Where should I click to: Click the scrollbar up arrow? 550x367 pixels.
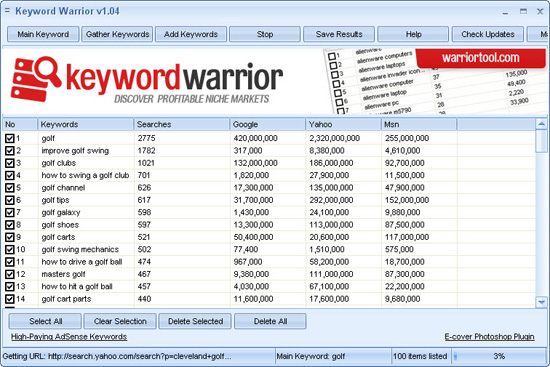pyautogui.click(x=541, y=124)
